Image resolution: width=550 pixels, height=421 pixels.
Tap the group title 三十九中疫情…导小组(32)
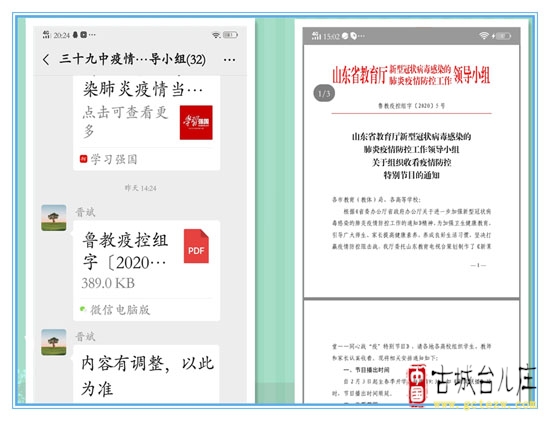point(133,59)
